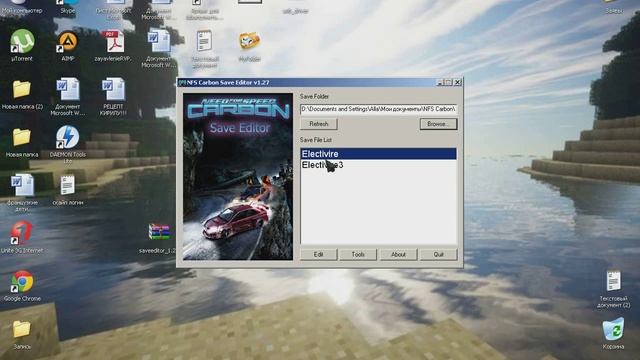Screen dimensions: 640x360
Task: Launch Google Chrome from desktop
Action: pos(22,282)
